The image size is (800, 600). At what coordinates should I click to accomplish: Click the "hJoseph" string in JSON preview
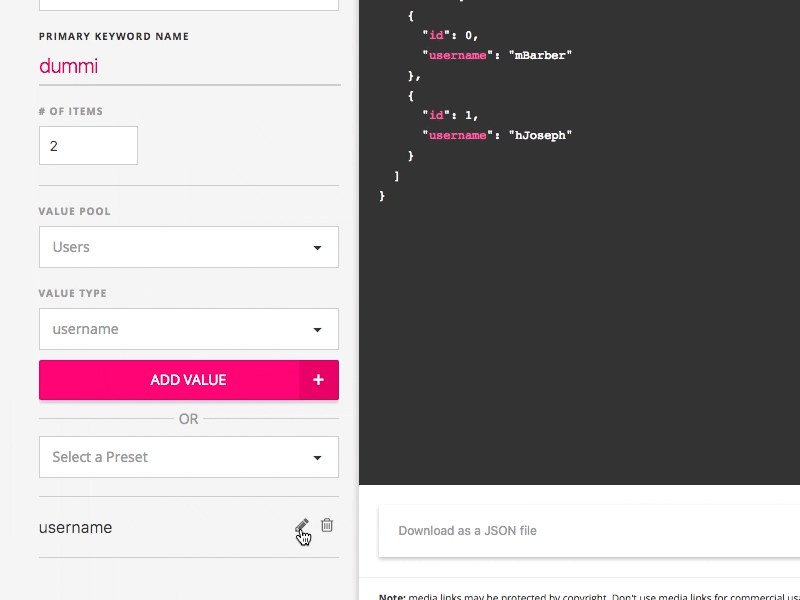point(540,135)
